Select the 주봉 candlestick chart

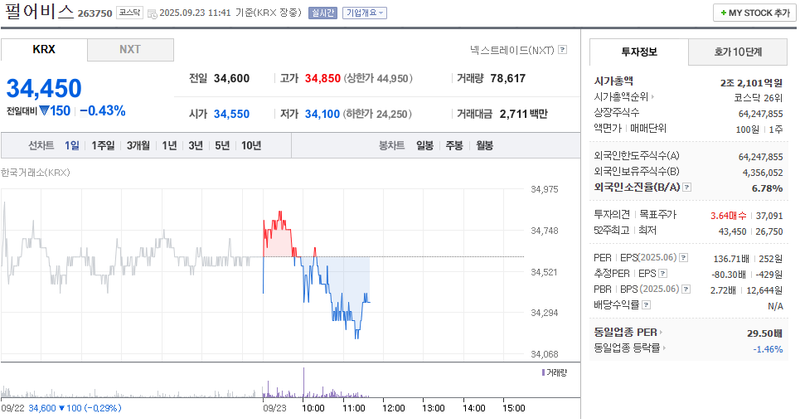coord(454,145)
